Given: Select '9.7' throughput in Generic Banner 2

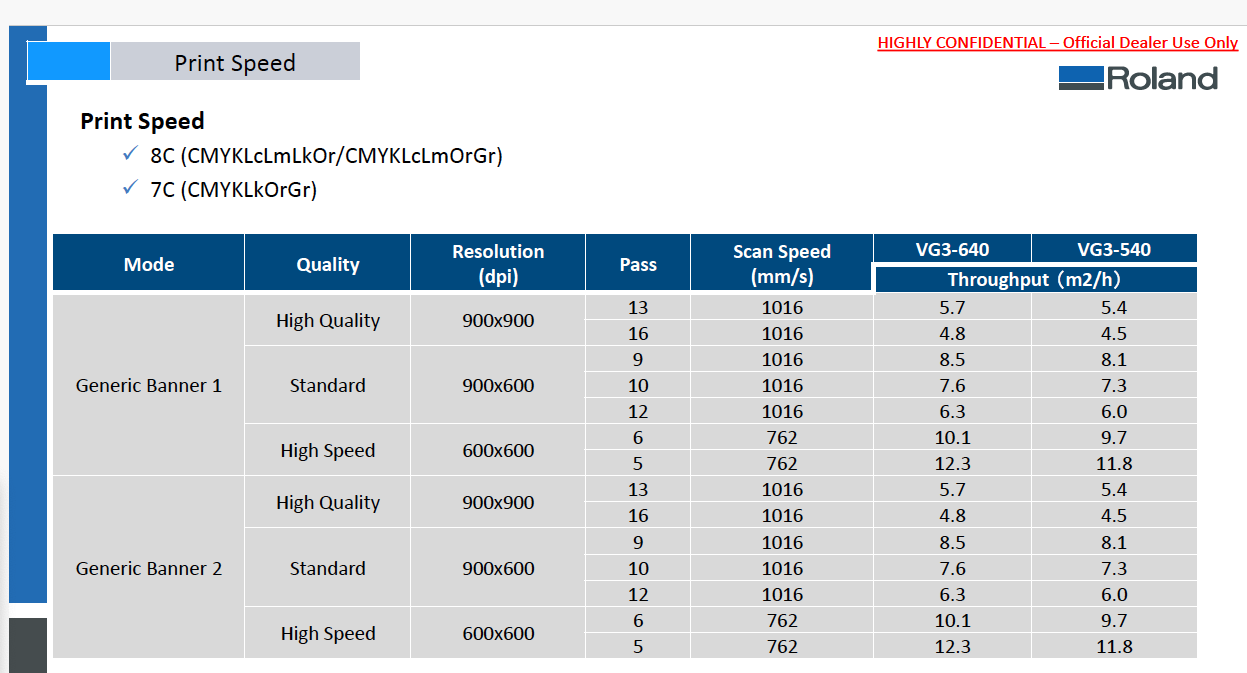Looking at the screenshot, I should (x=1114, y=620).
